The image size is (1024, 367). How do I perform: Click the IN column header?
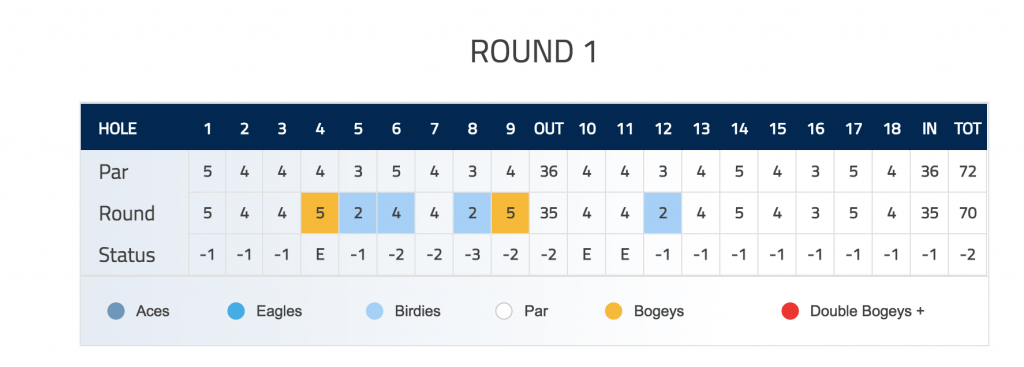coord(929,129)
